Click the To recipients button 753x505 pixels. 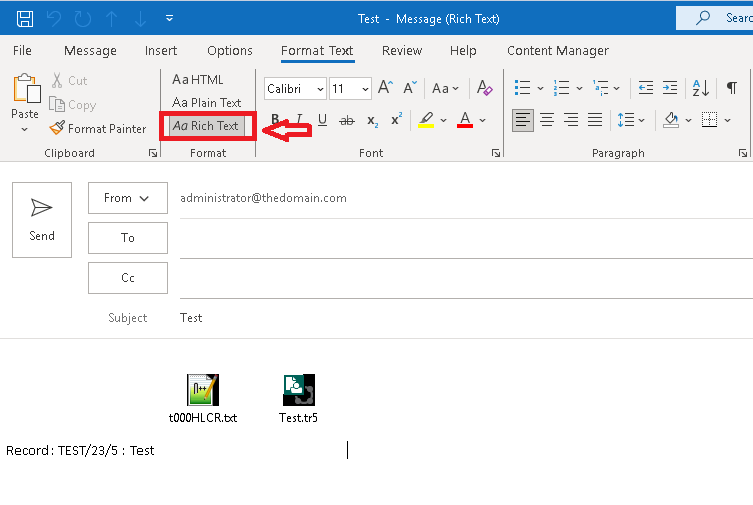(x=127, y=238)
